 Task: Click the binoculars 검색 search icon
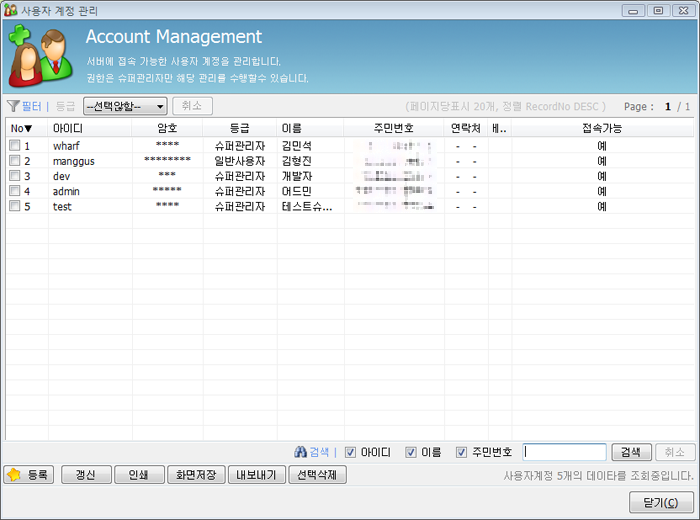coord(300,452)
